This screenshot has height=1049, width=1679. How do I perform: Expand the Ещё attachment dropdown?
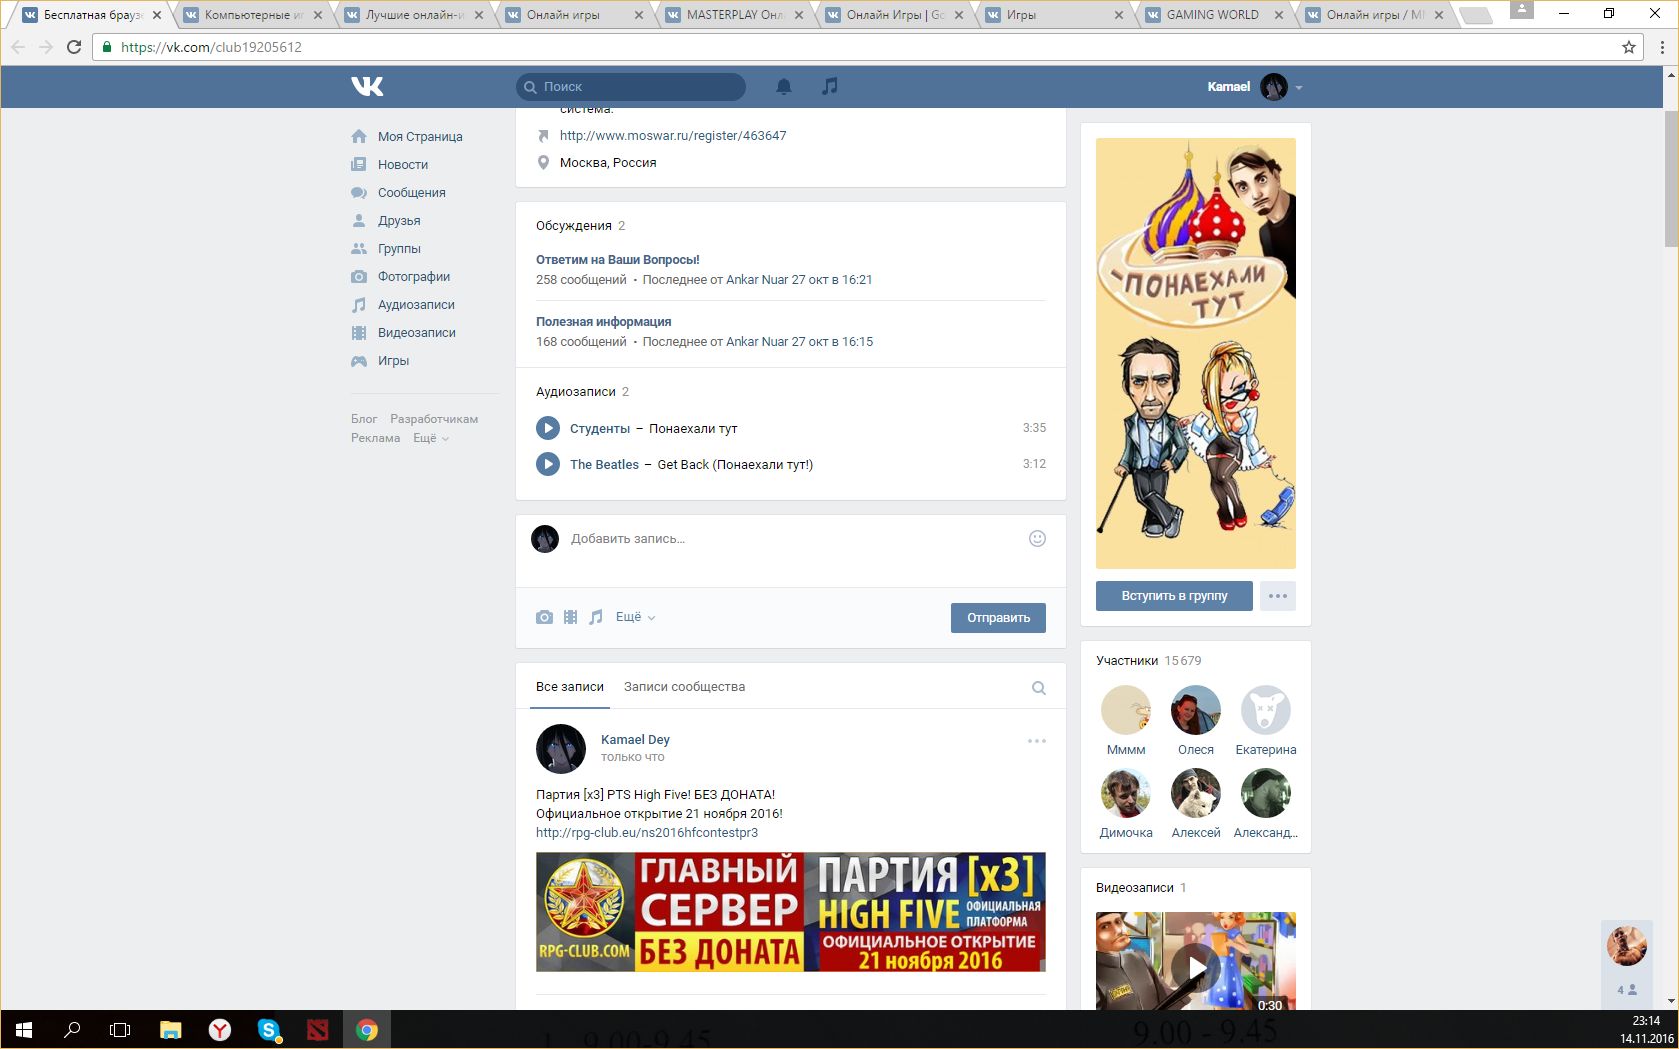635,617
